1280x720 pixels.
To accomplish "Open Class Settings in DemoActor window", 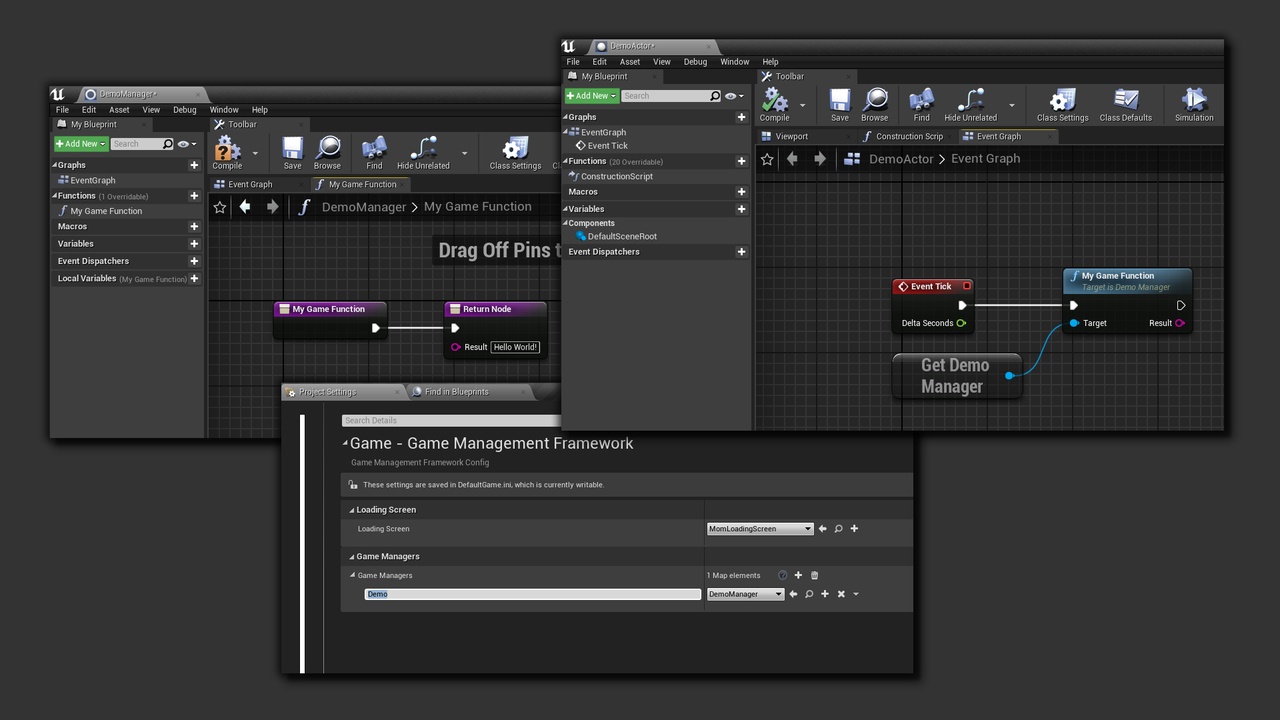I will (x=1062, y=105).
